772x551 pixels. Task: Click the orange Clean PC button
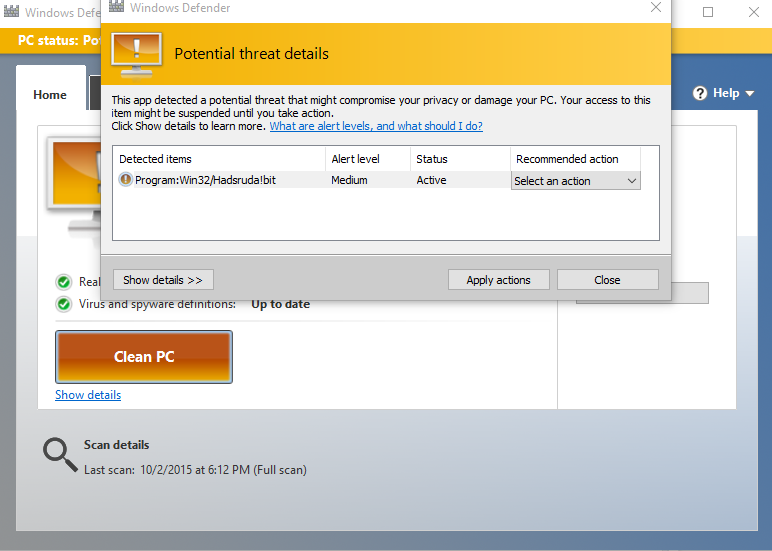[x=144, y=357]
